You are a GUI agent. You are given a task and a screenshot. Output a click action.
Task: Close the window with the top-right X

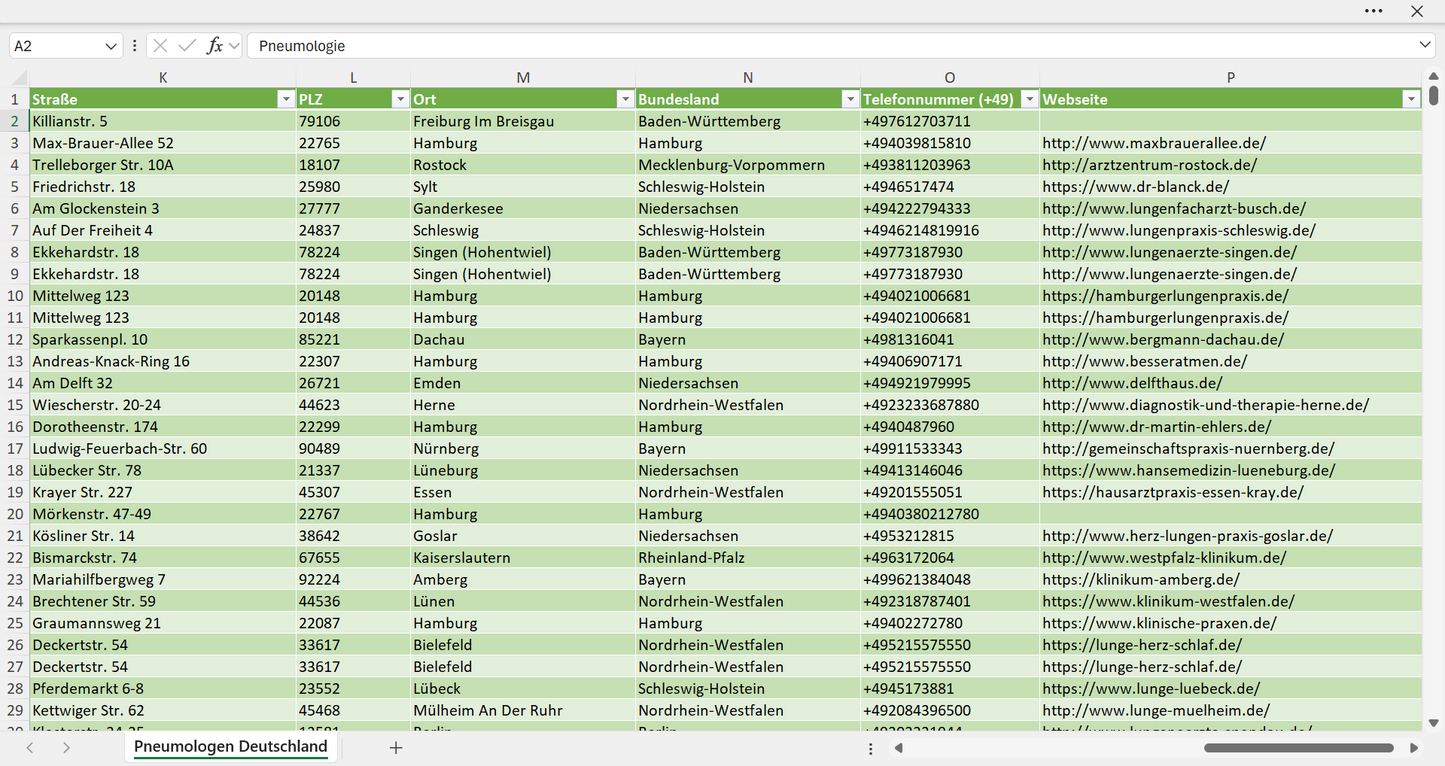coord(1417,11)
